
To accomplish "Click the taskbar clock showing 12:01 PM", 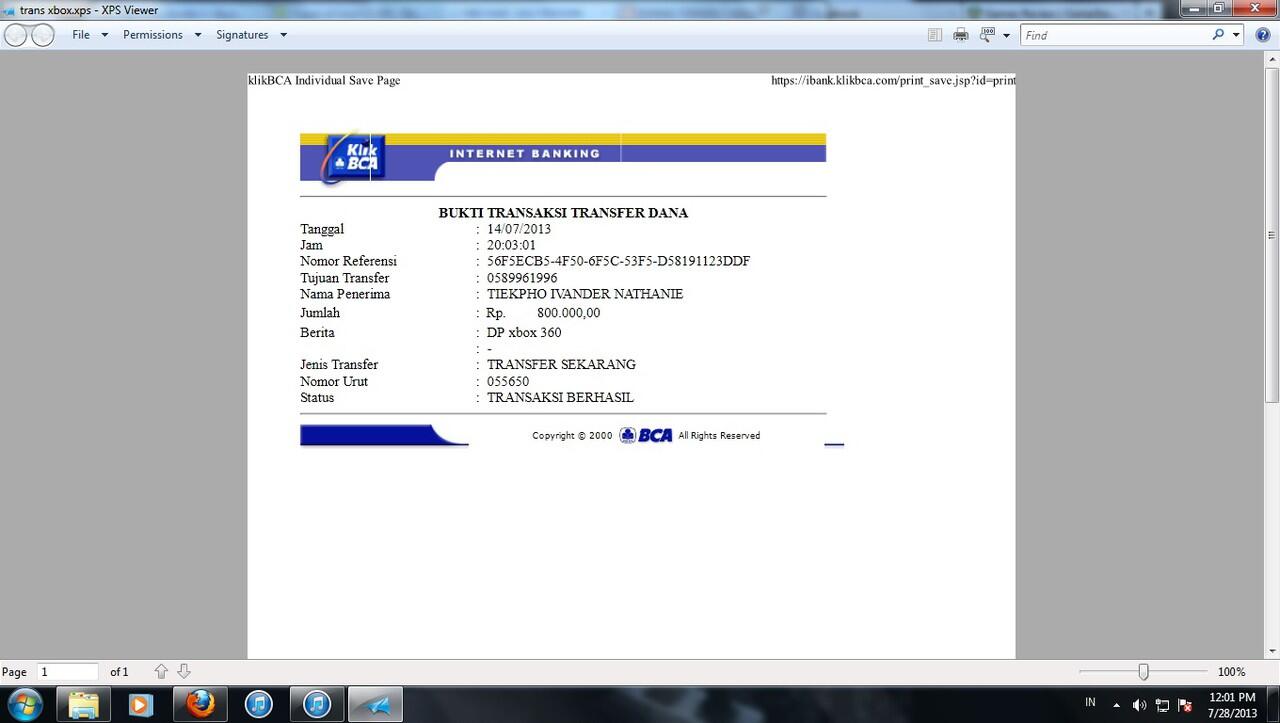I will (x=1232, y=697).
